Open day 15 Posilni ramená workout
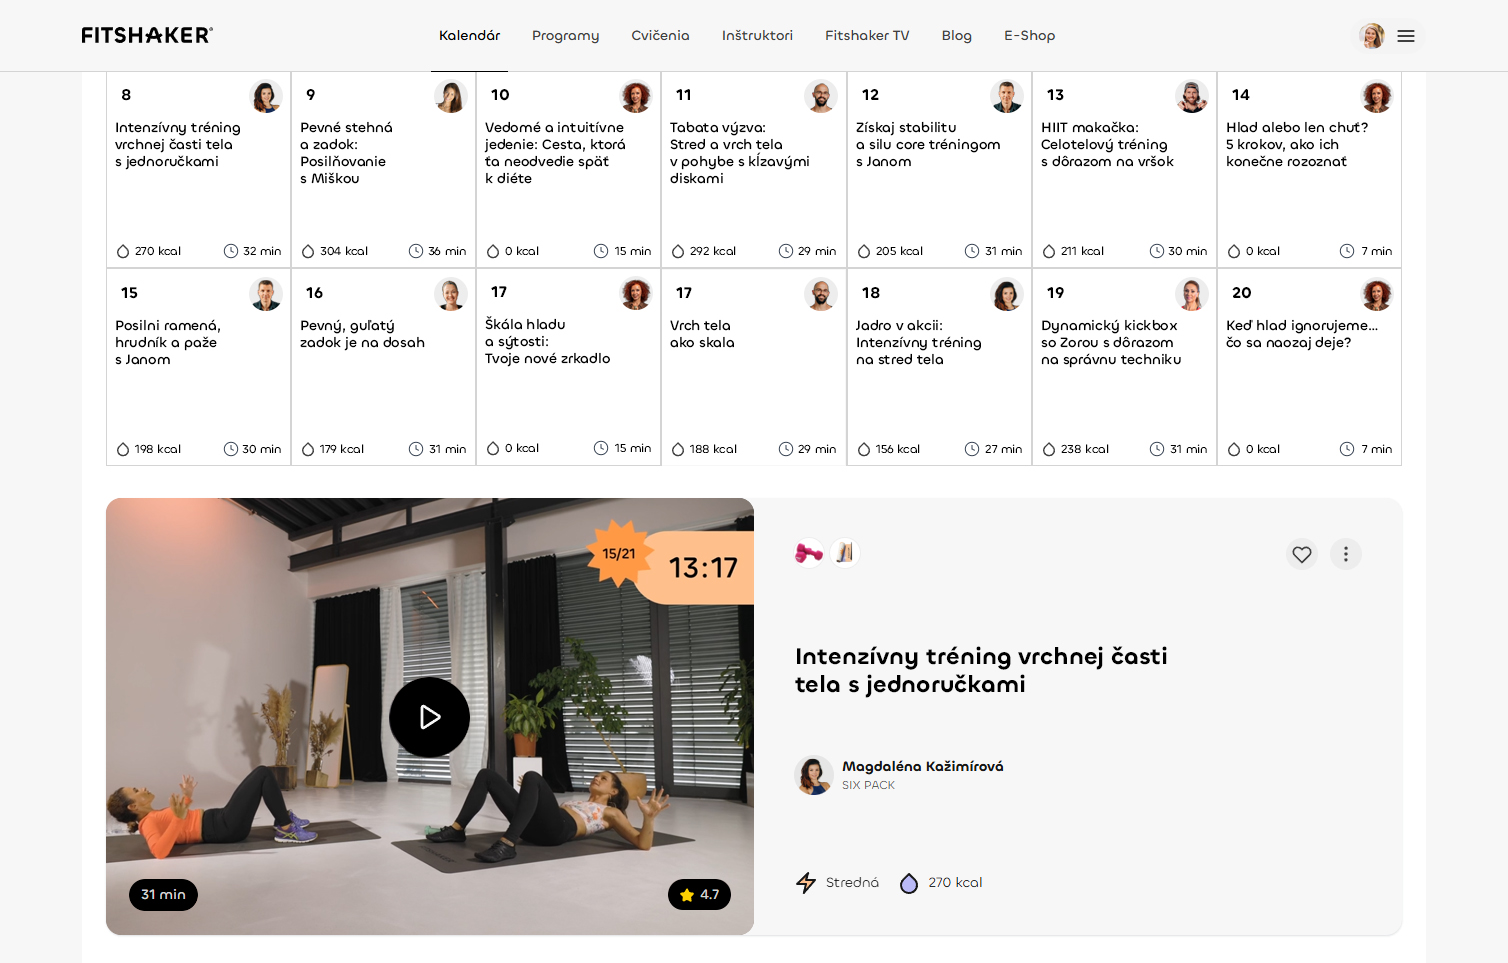 coord(198,367)
